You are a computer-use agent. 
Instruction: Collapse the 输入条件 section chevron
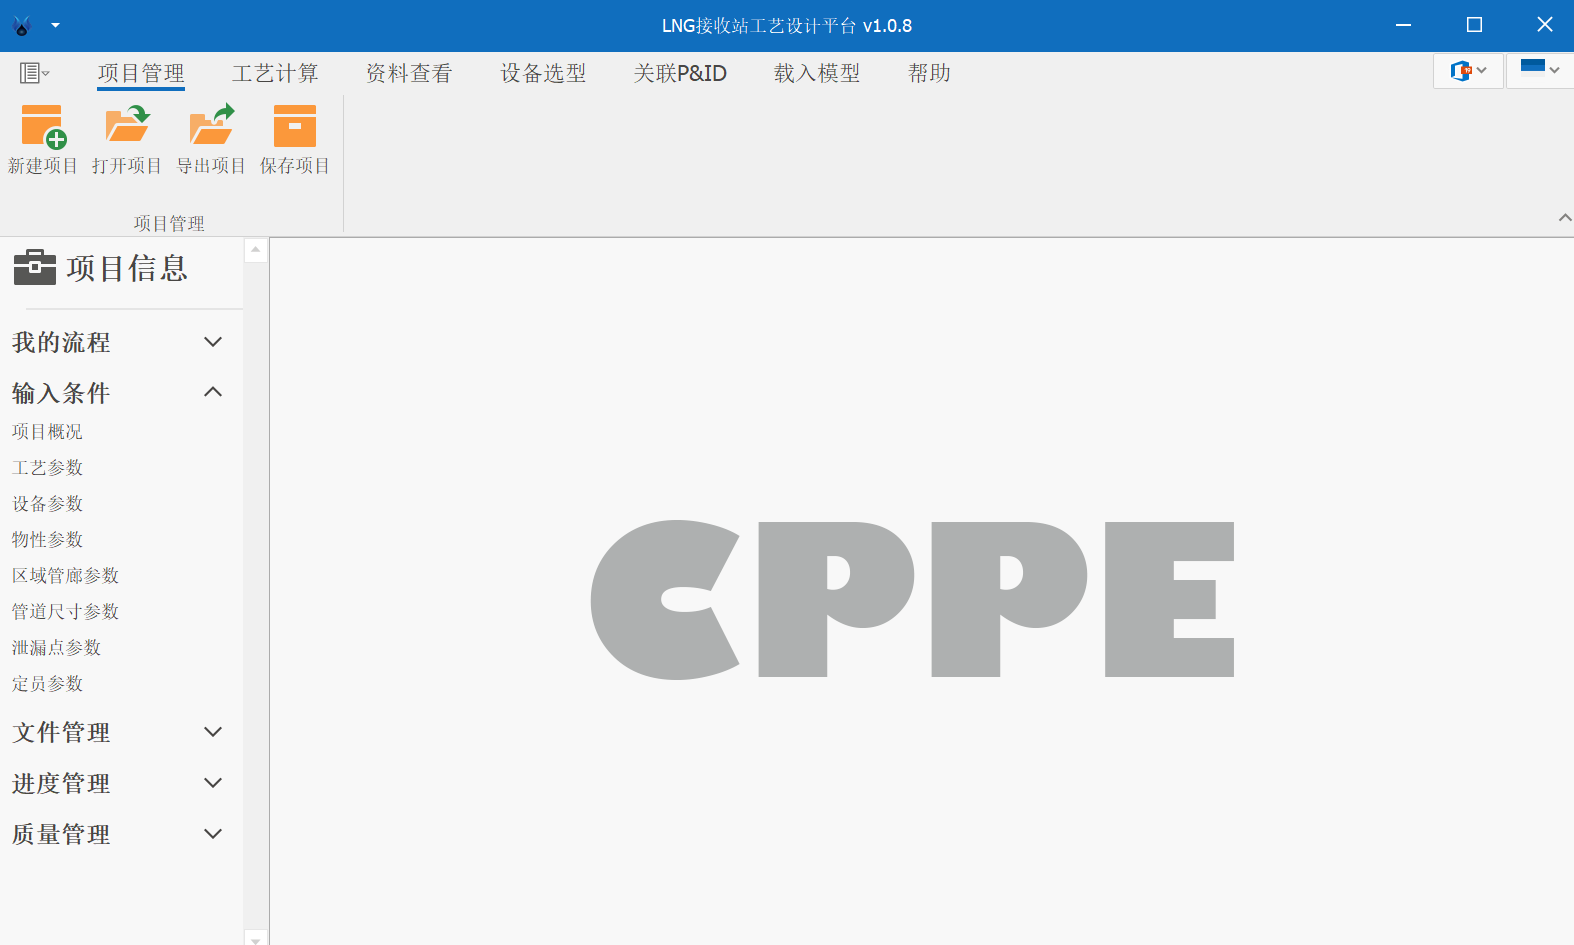pyautogui.click(x=213, y=392)
